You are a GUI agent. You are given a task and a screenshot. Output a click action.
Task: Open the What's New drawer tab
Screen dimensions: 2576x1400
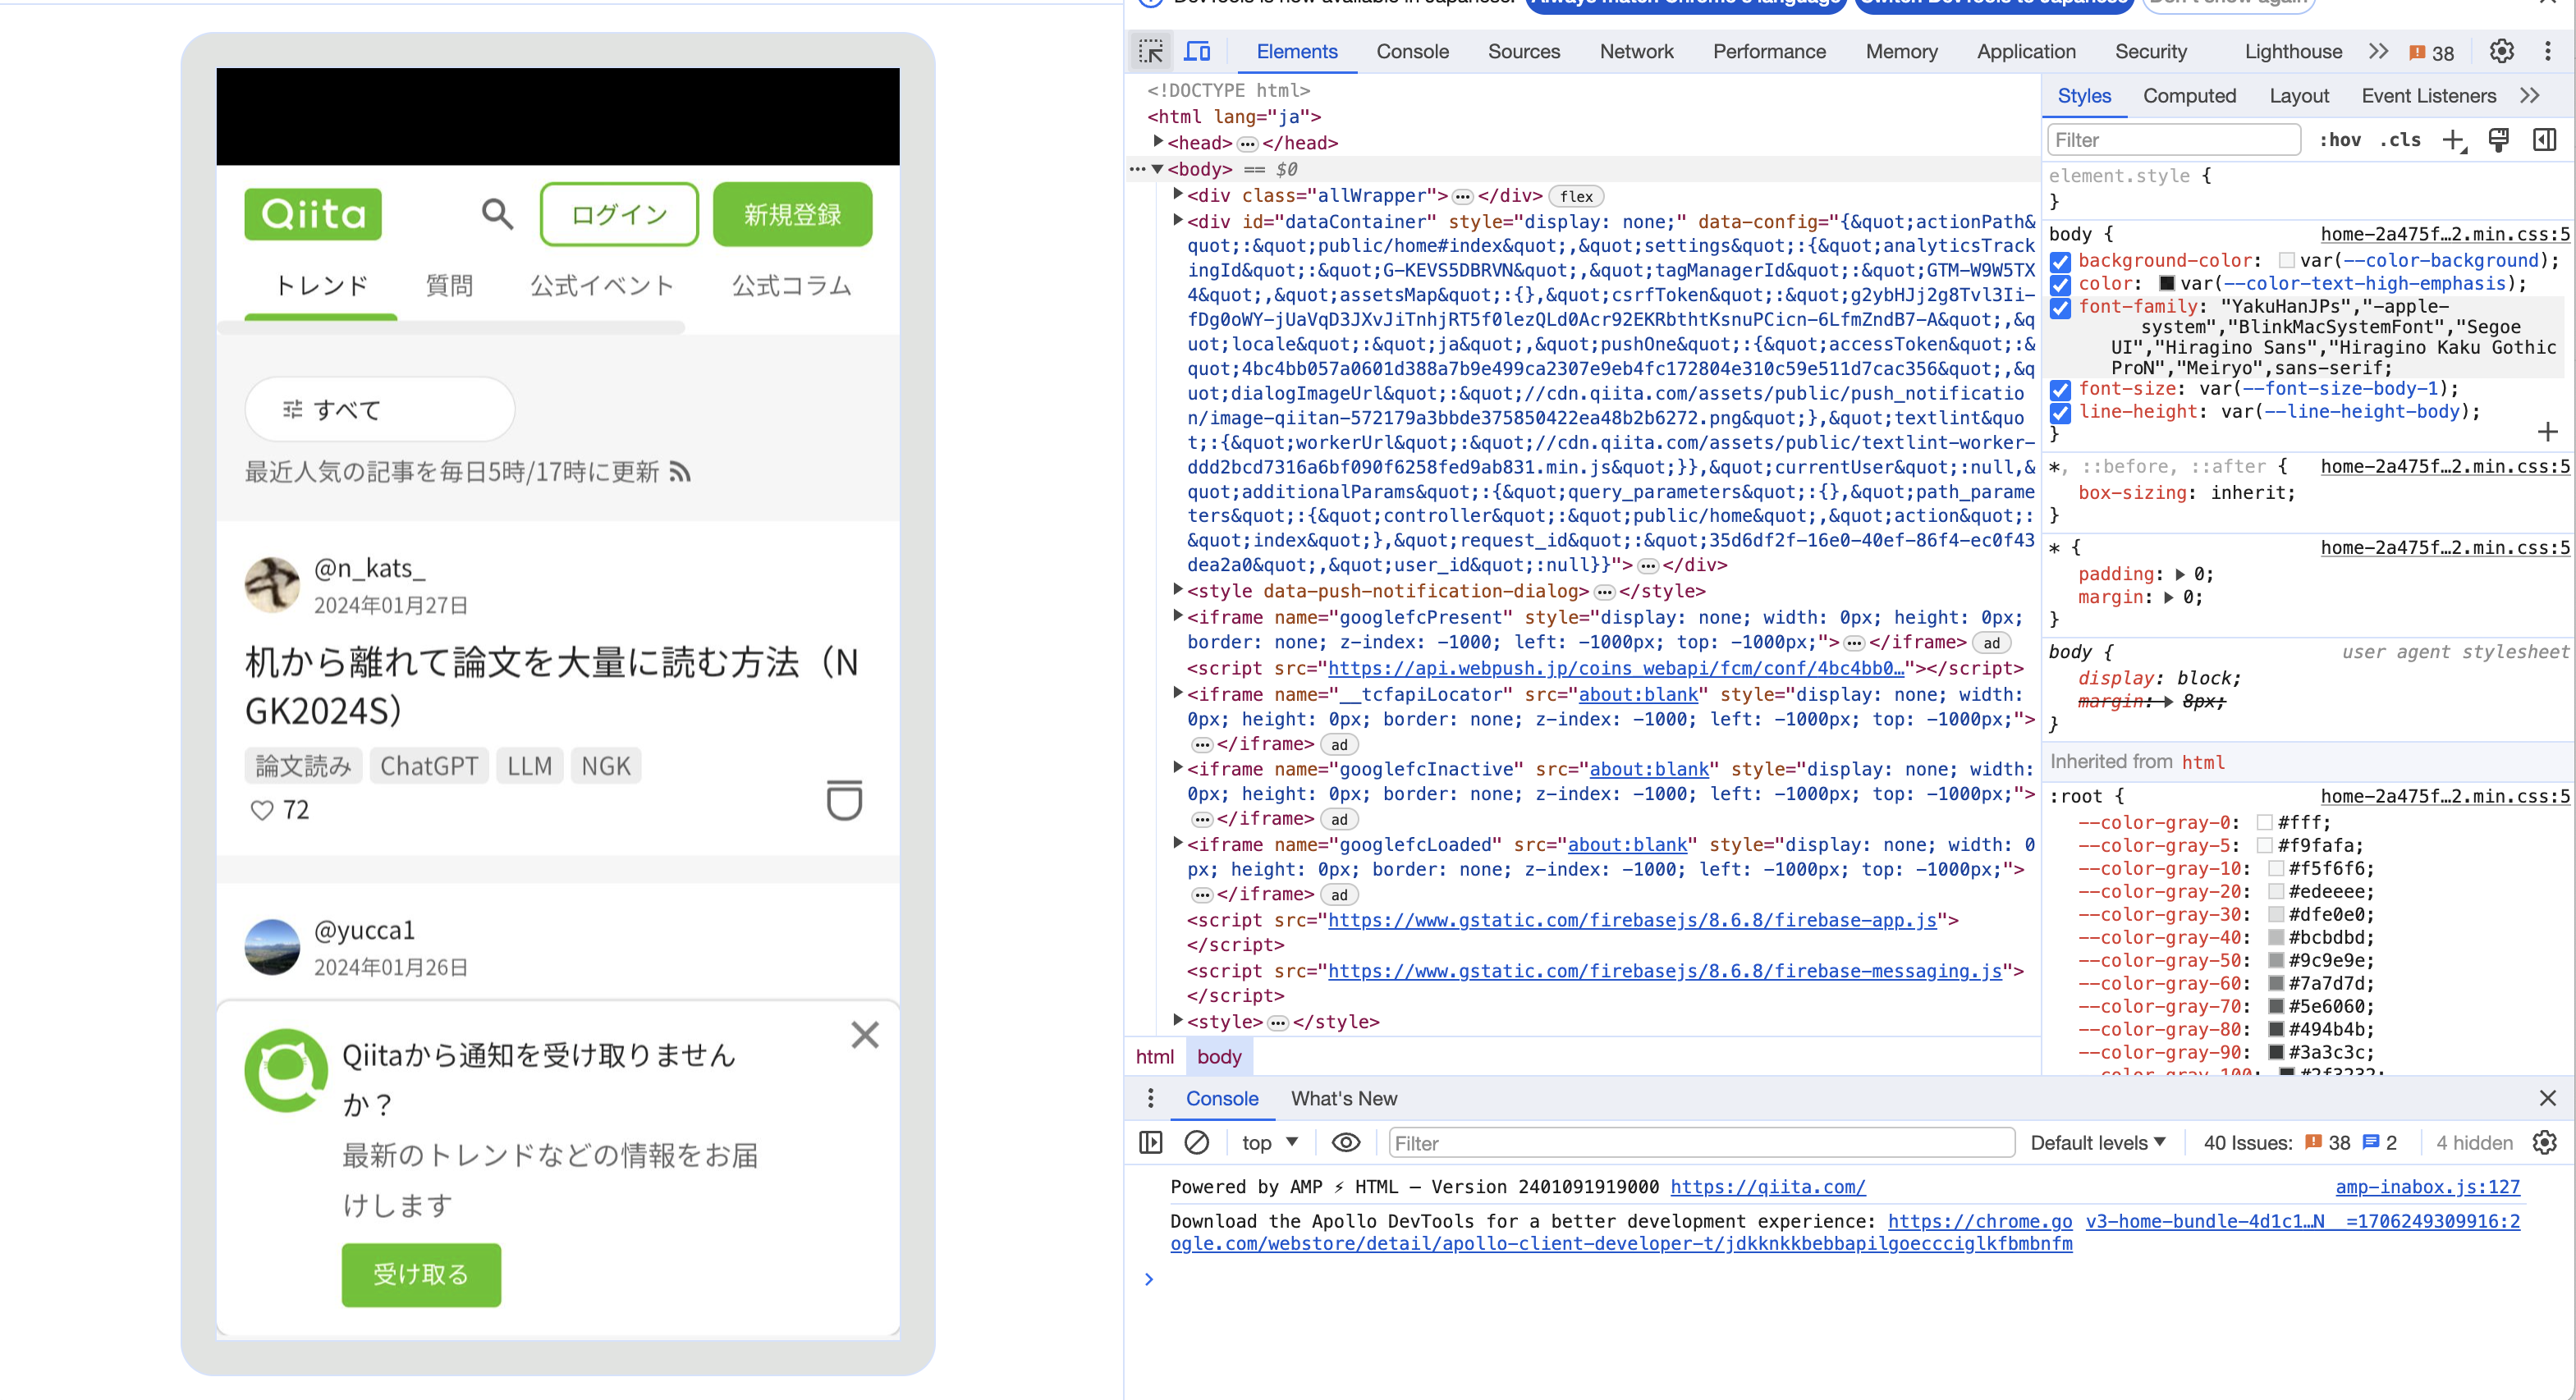point(1344,1098)
